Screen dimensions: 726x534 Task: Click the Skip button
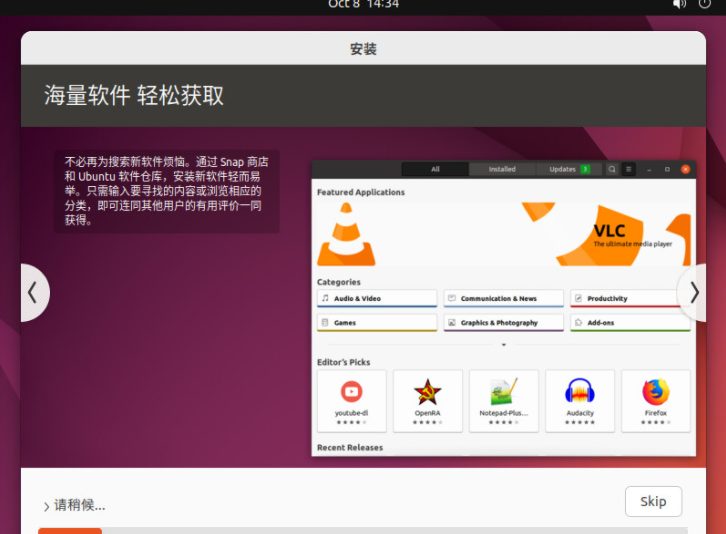tap(653, 501)
